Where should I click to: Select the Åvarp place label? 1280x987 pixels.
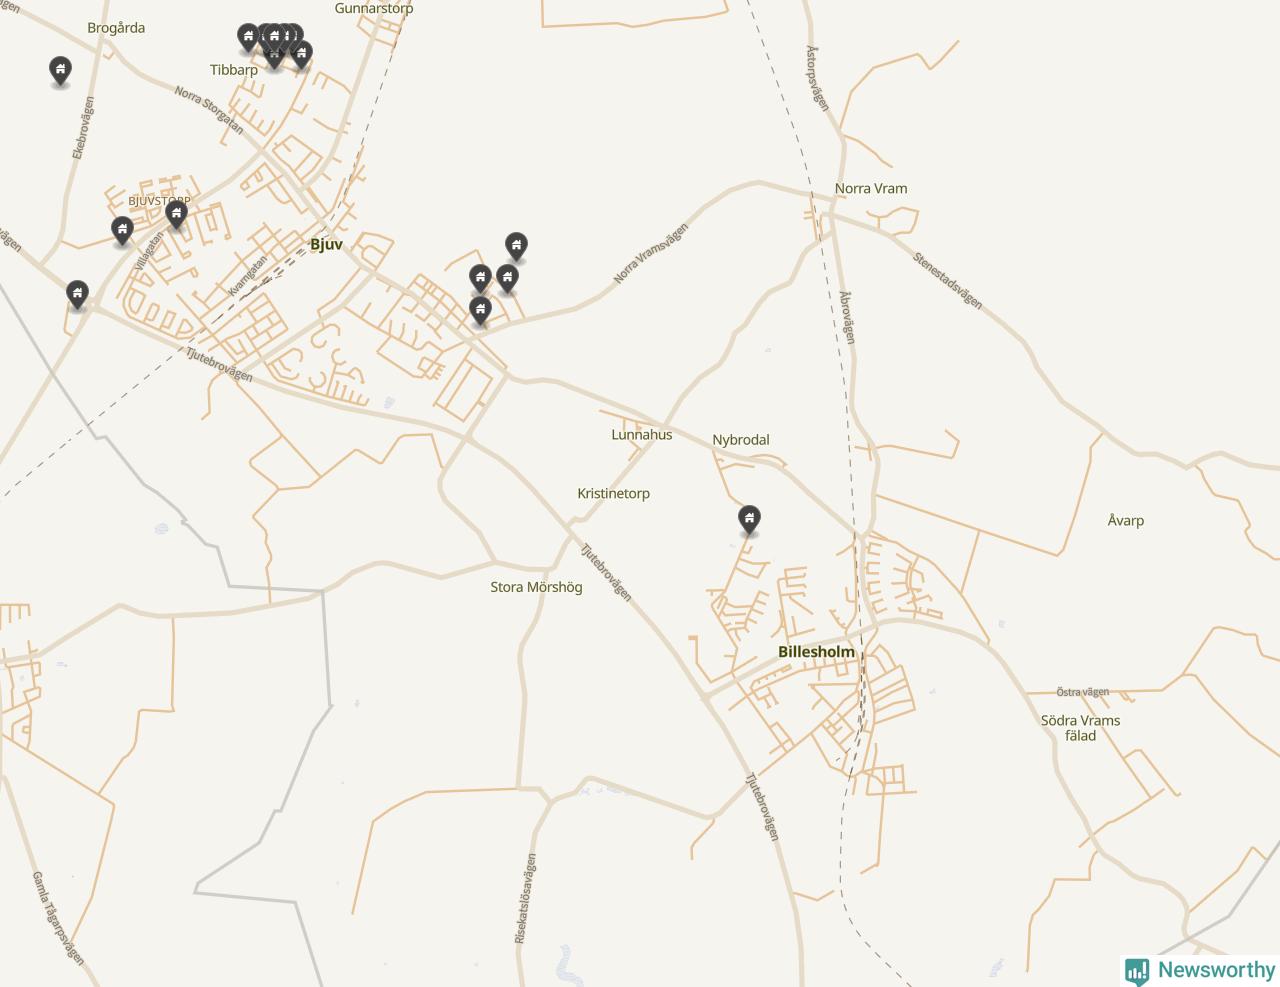tap(1126, 521)
